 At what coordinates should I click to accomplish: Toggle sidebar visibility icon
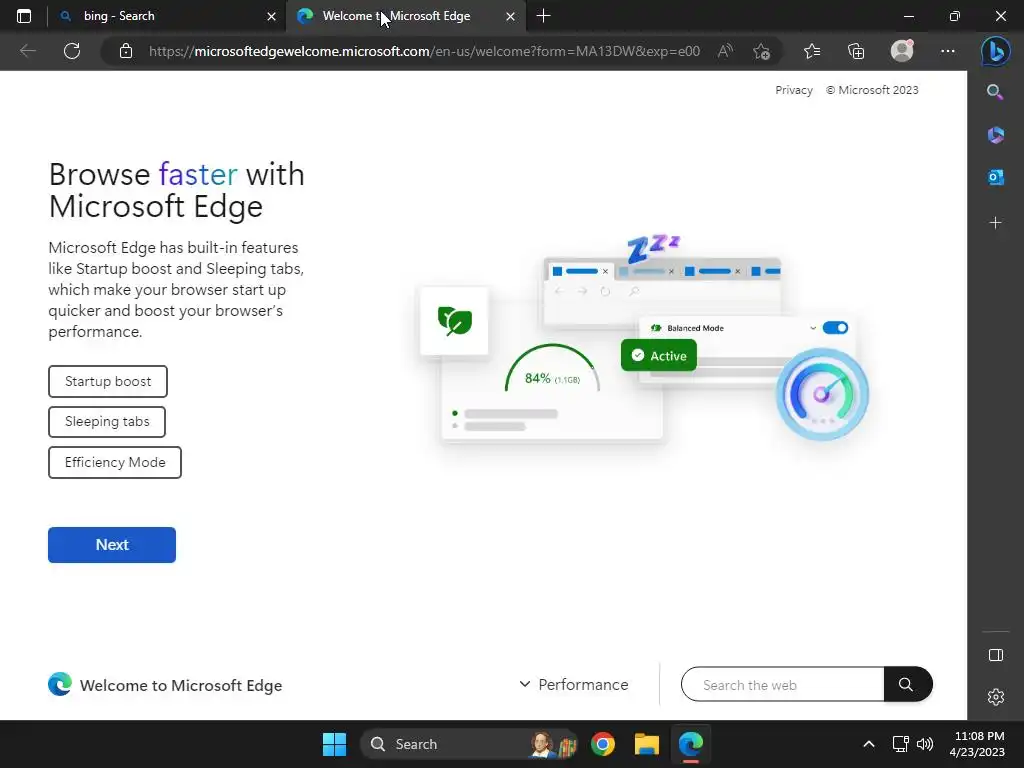[x=996, y=655]
